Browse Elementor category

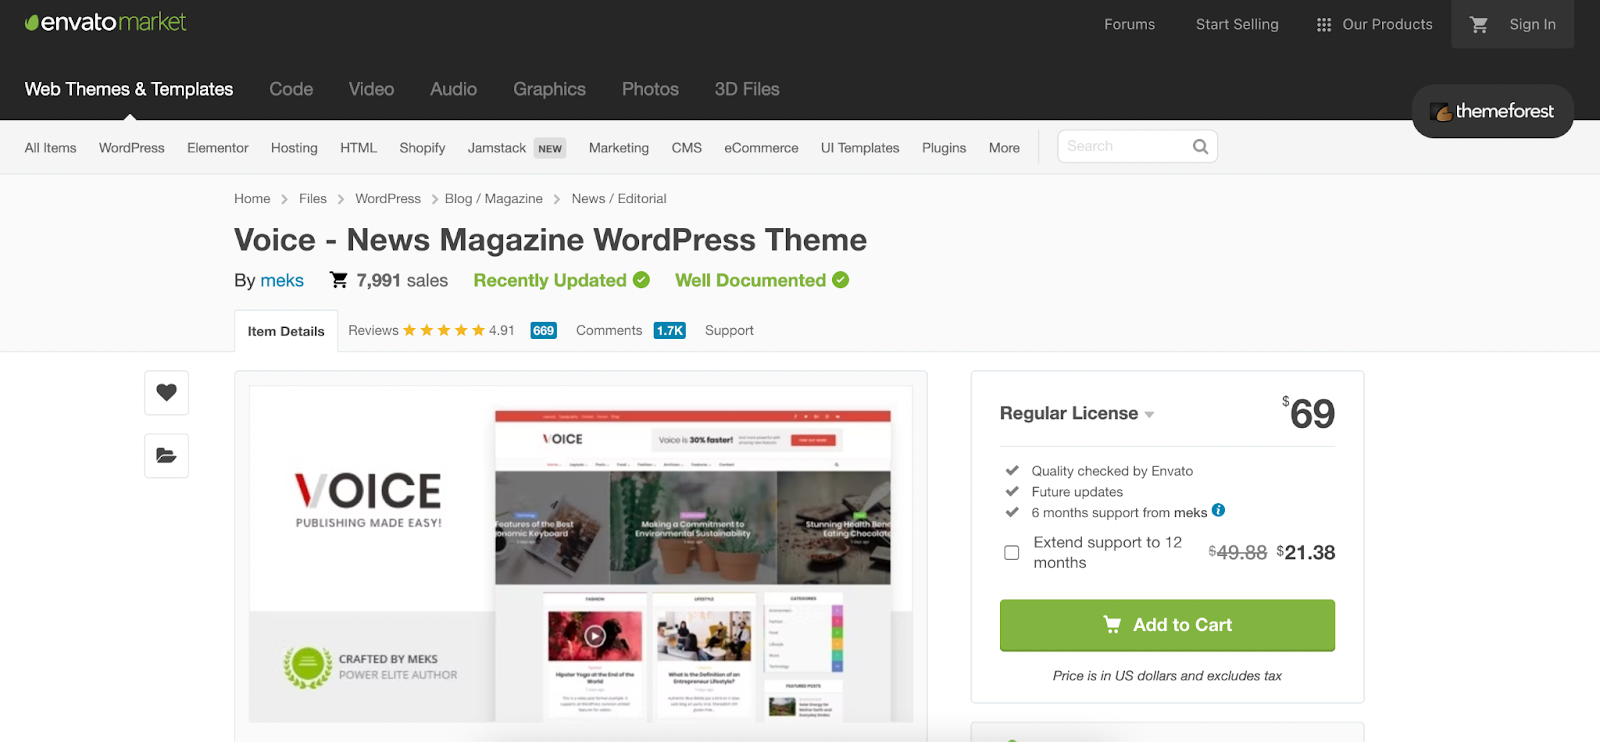218,148
